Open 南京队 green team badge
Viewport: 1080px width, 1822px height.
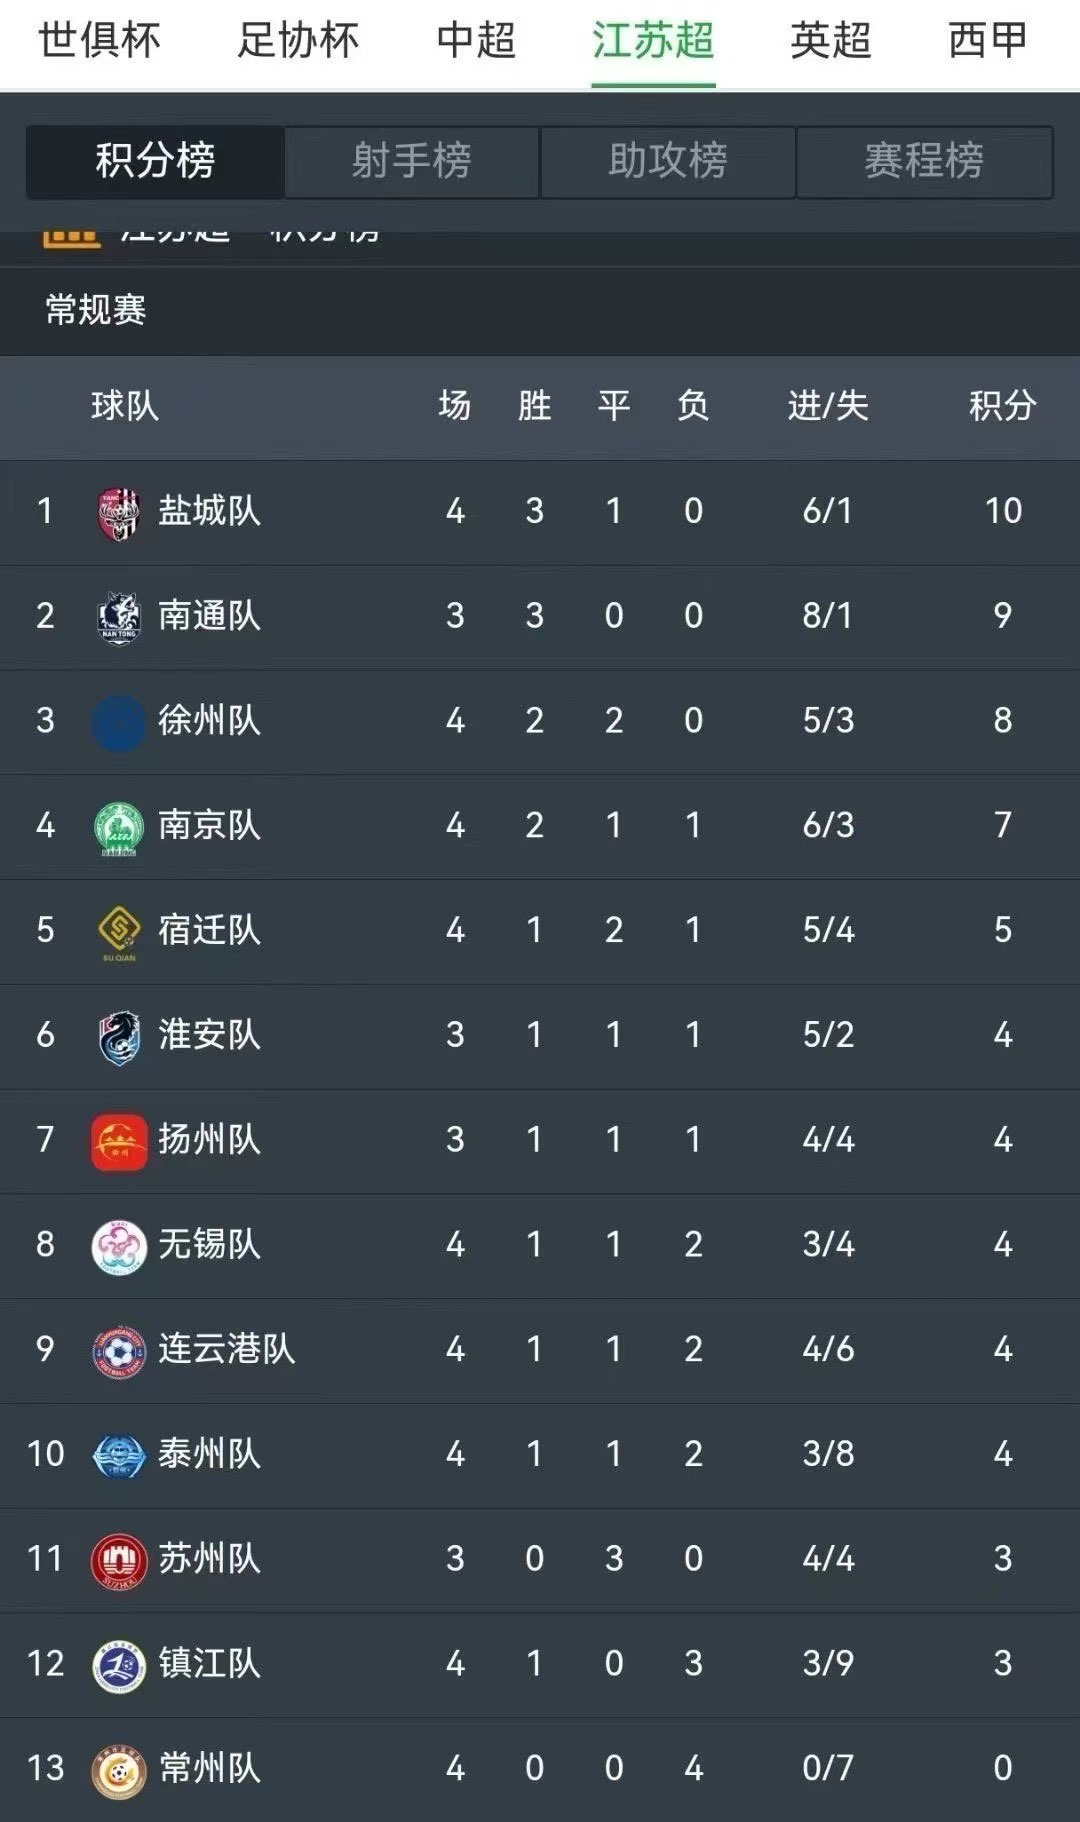tap(118, 828)
